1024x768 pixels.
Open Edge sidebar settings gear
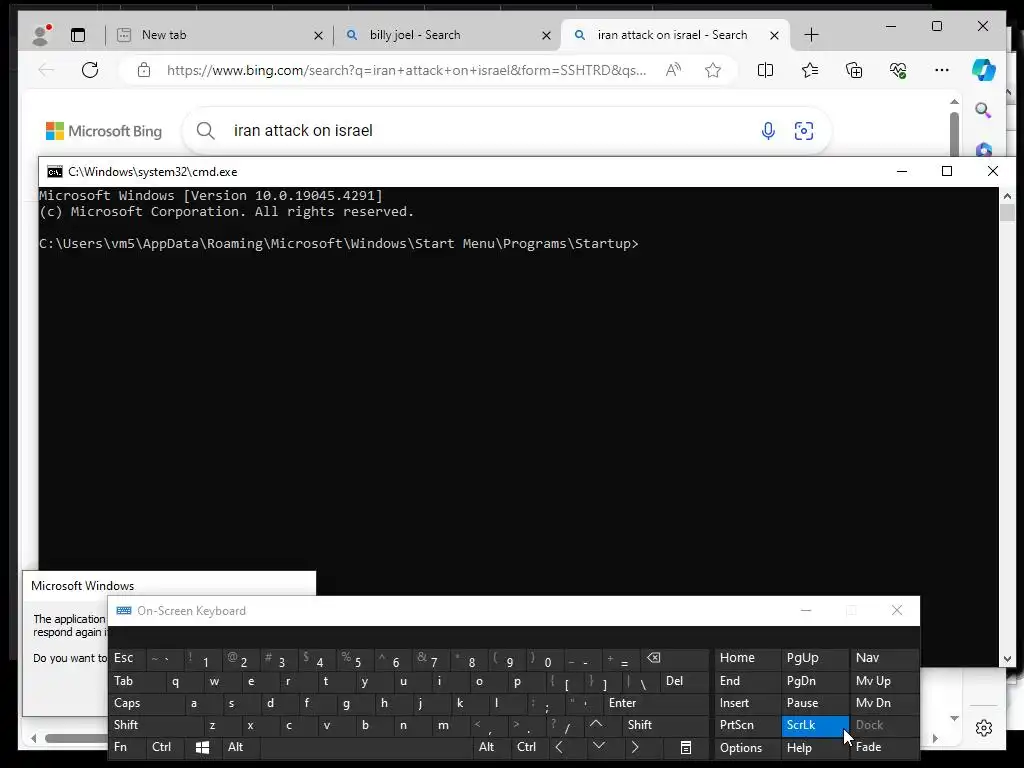tap(984, 728)
